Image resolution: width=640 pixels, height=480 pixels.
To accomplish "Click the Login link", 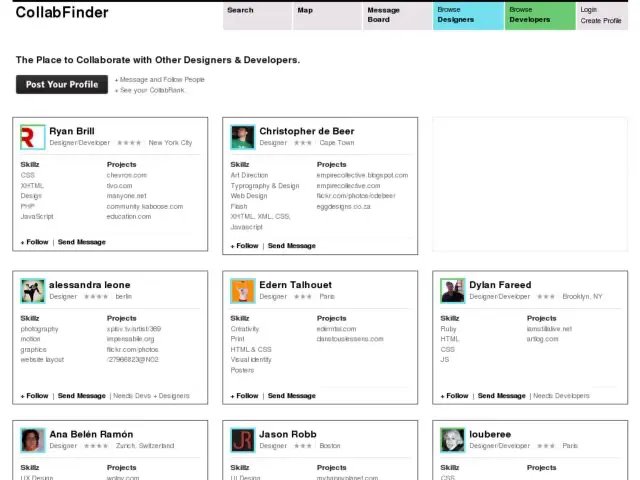I will [x=588, y=10].
